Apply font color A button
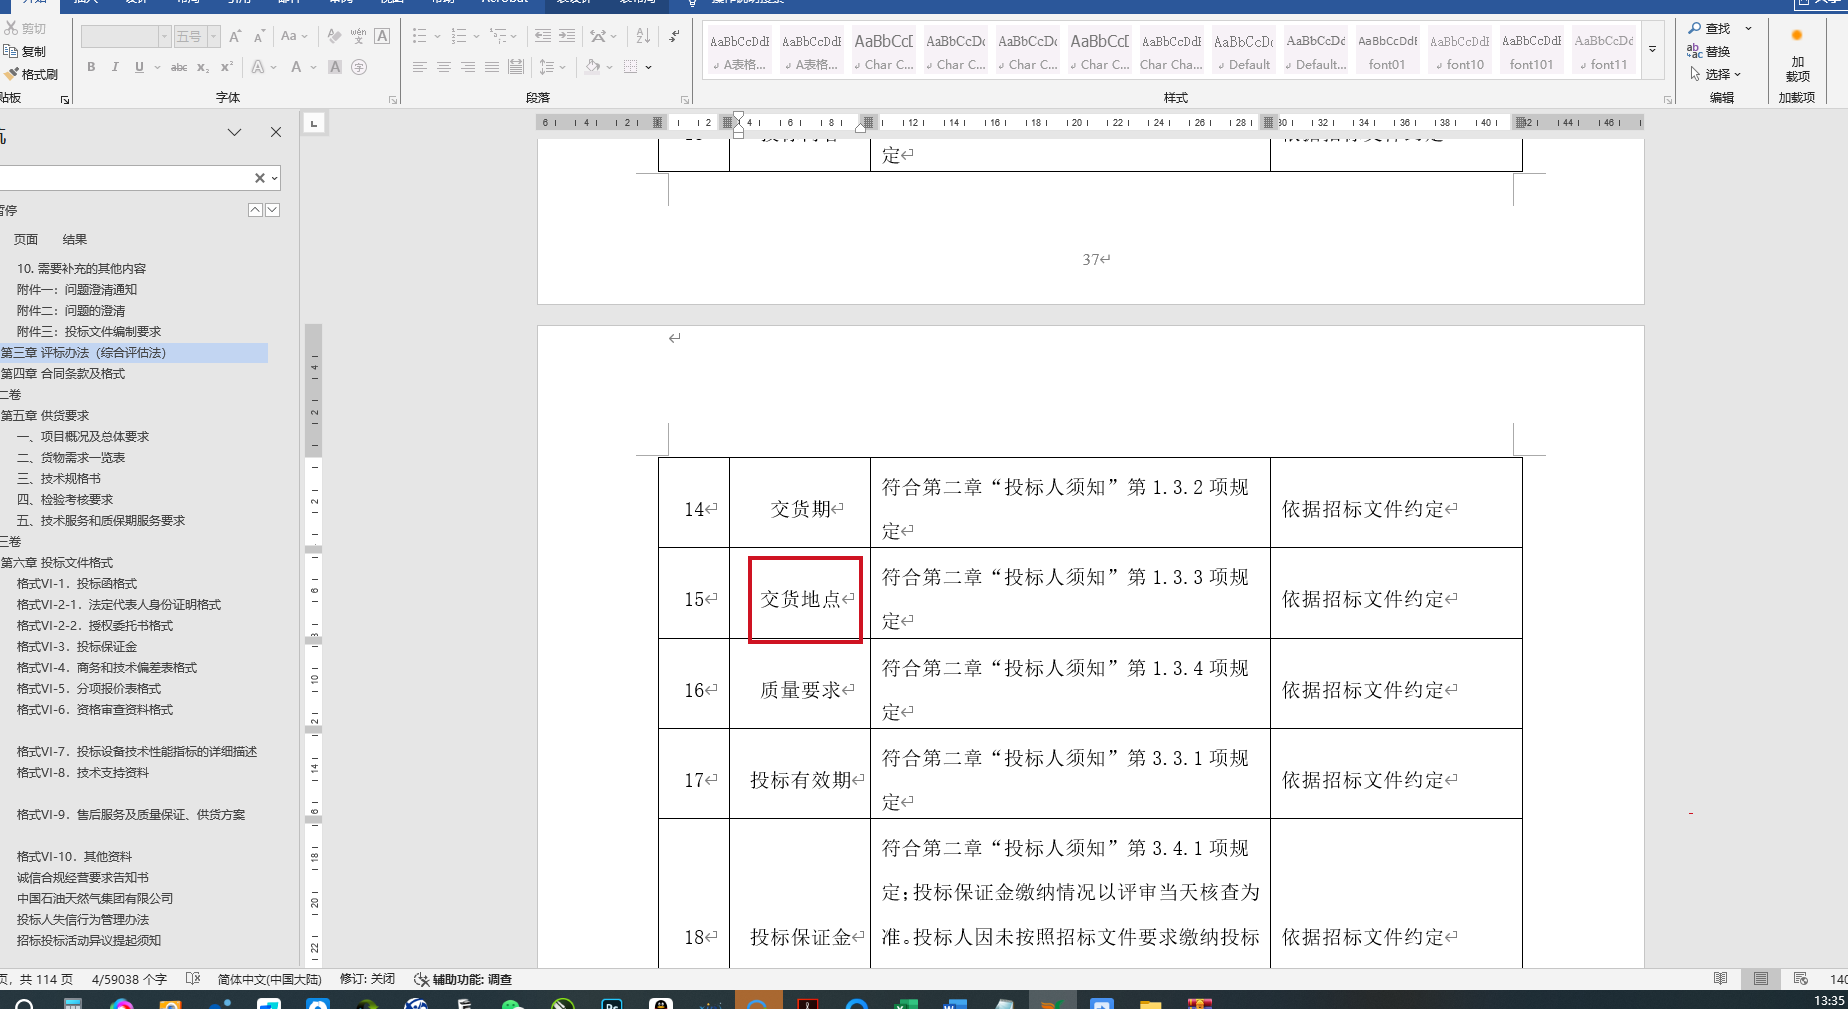The height and width of the screenshot is (1009, 1848). (296, 67)
